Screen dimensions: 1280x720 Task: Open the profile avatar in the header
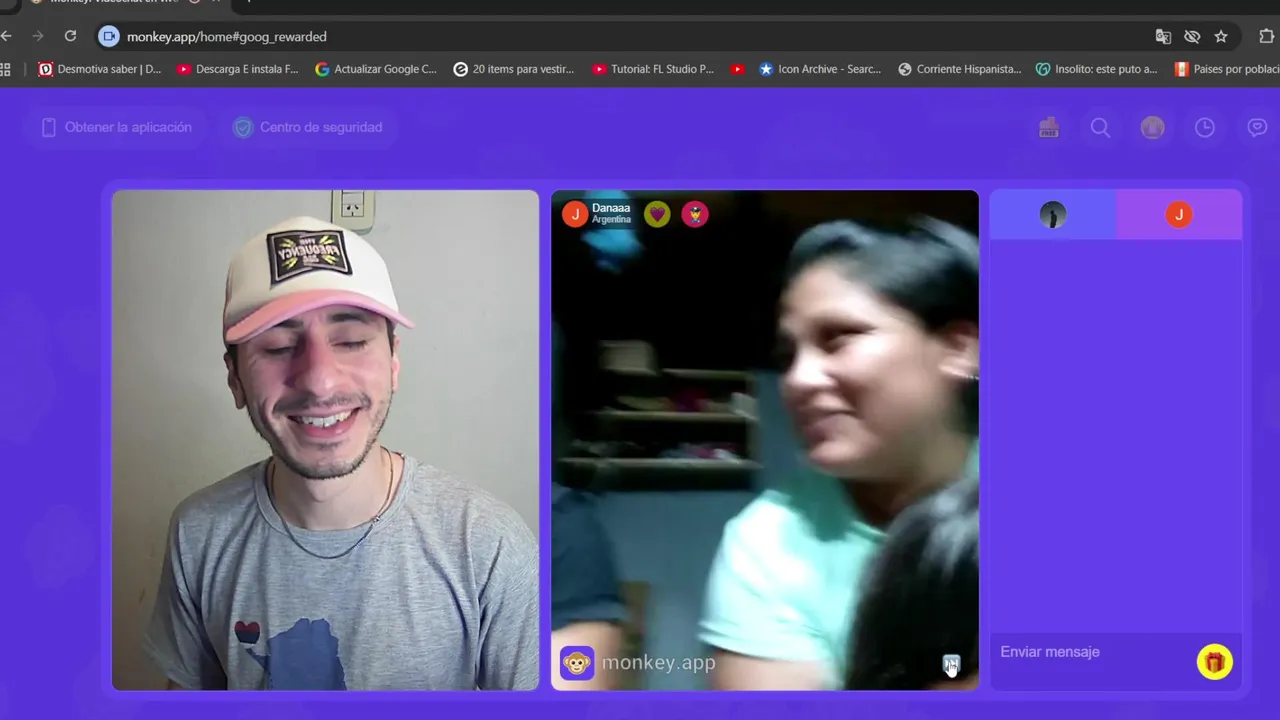(1153, 127)
